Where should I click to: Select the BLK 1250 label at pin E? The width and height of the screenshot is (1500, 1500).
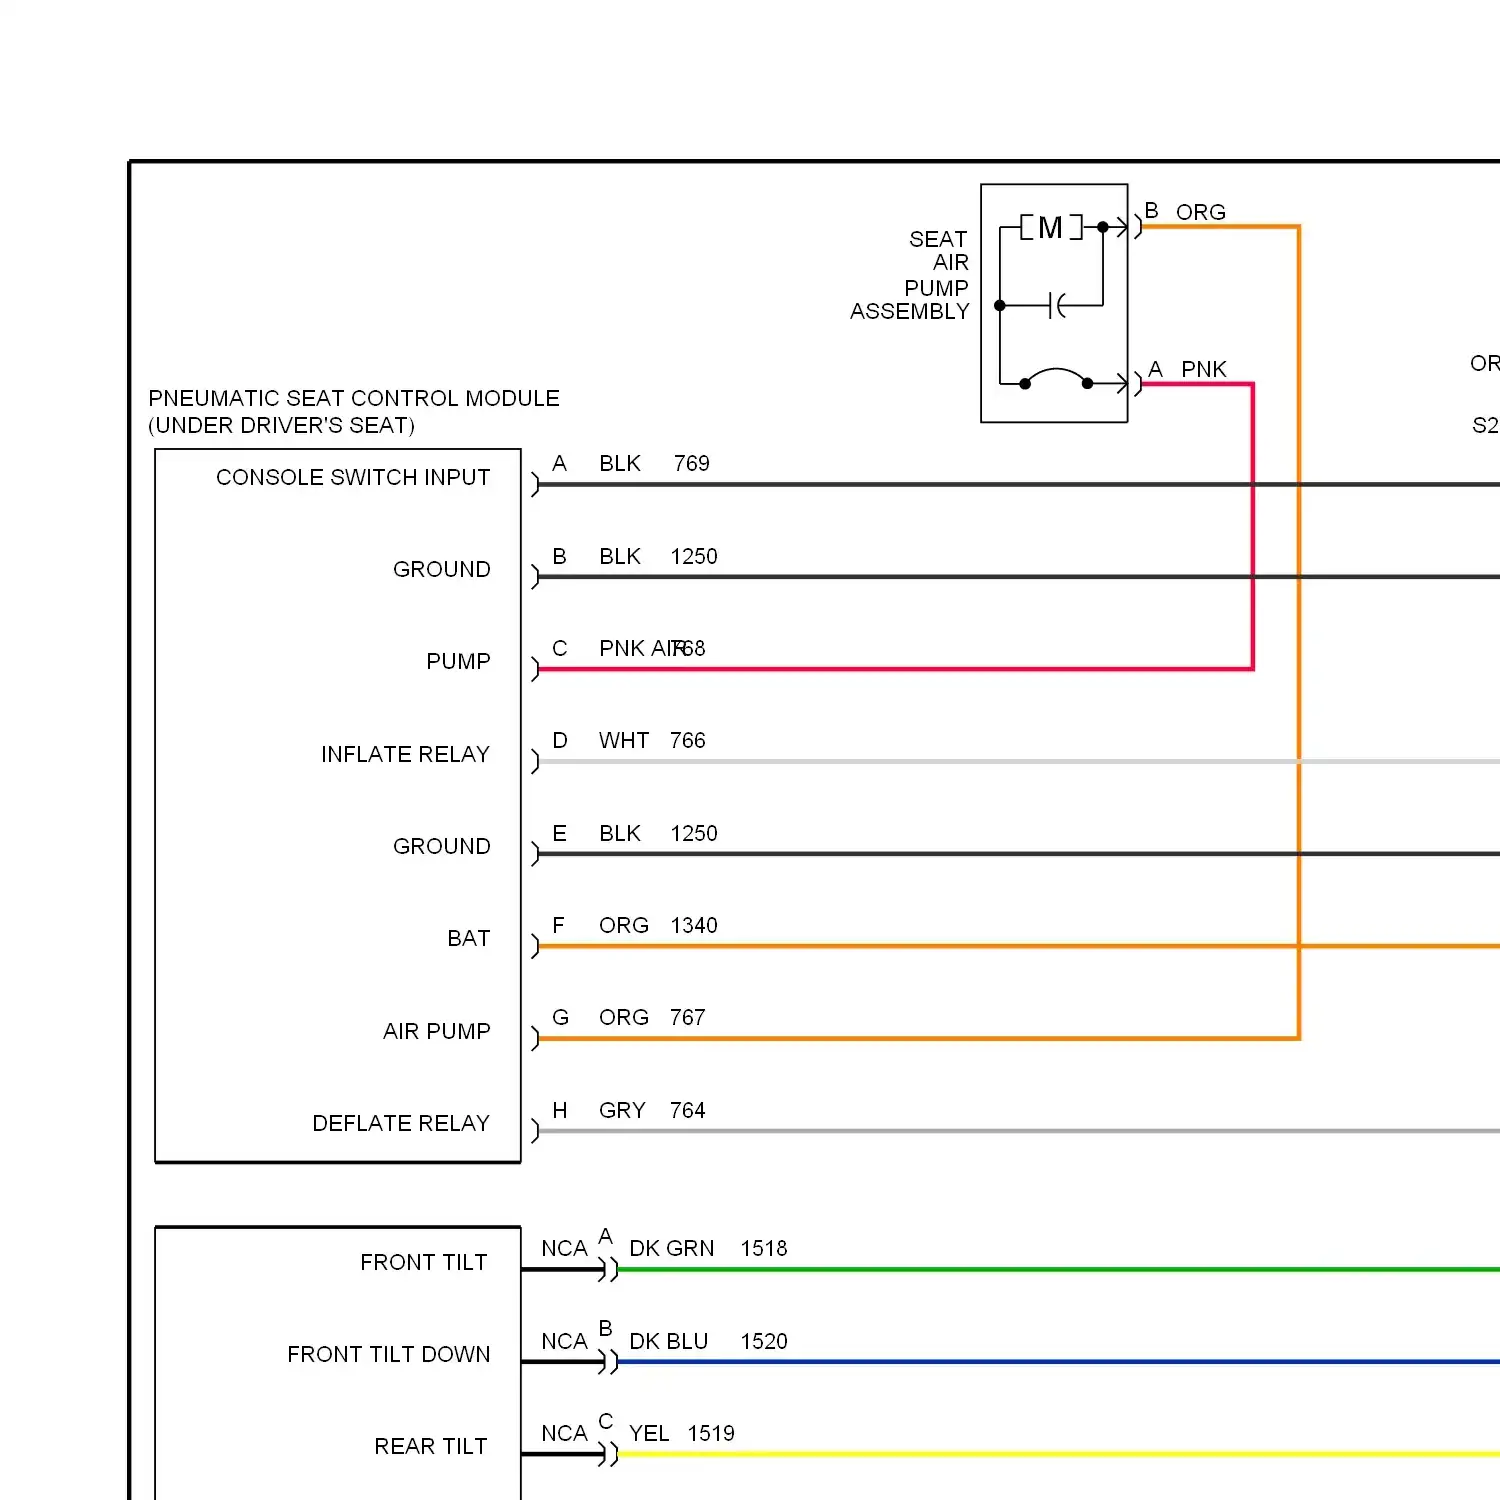pyautogui.click(x=658, y=833)
